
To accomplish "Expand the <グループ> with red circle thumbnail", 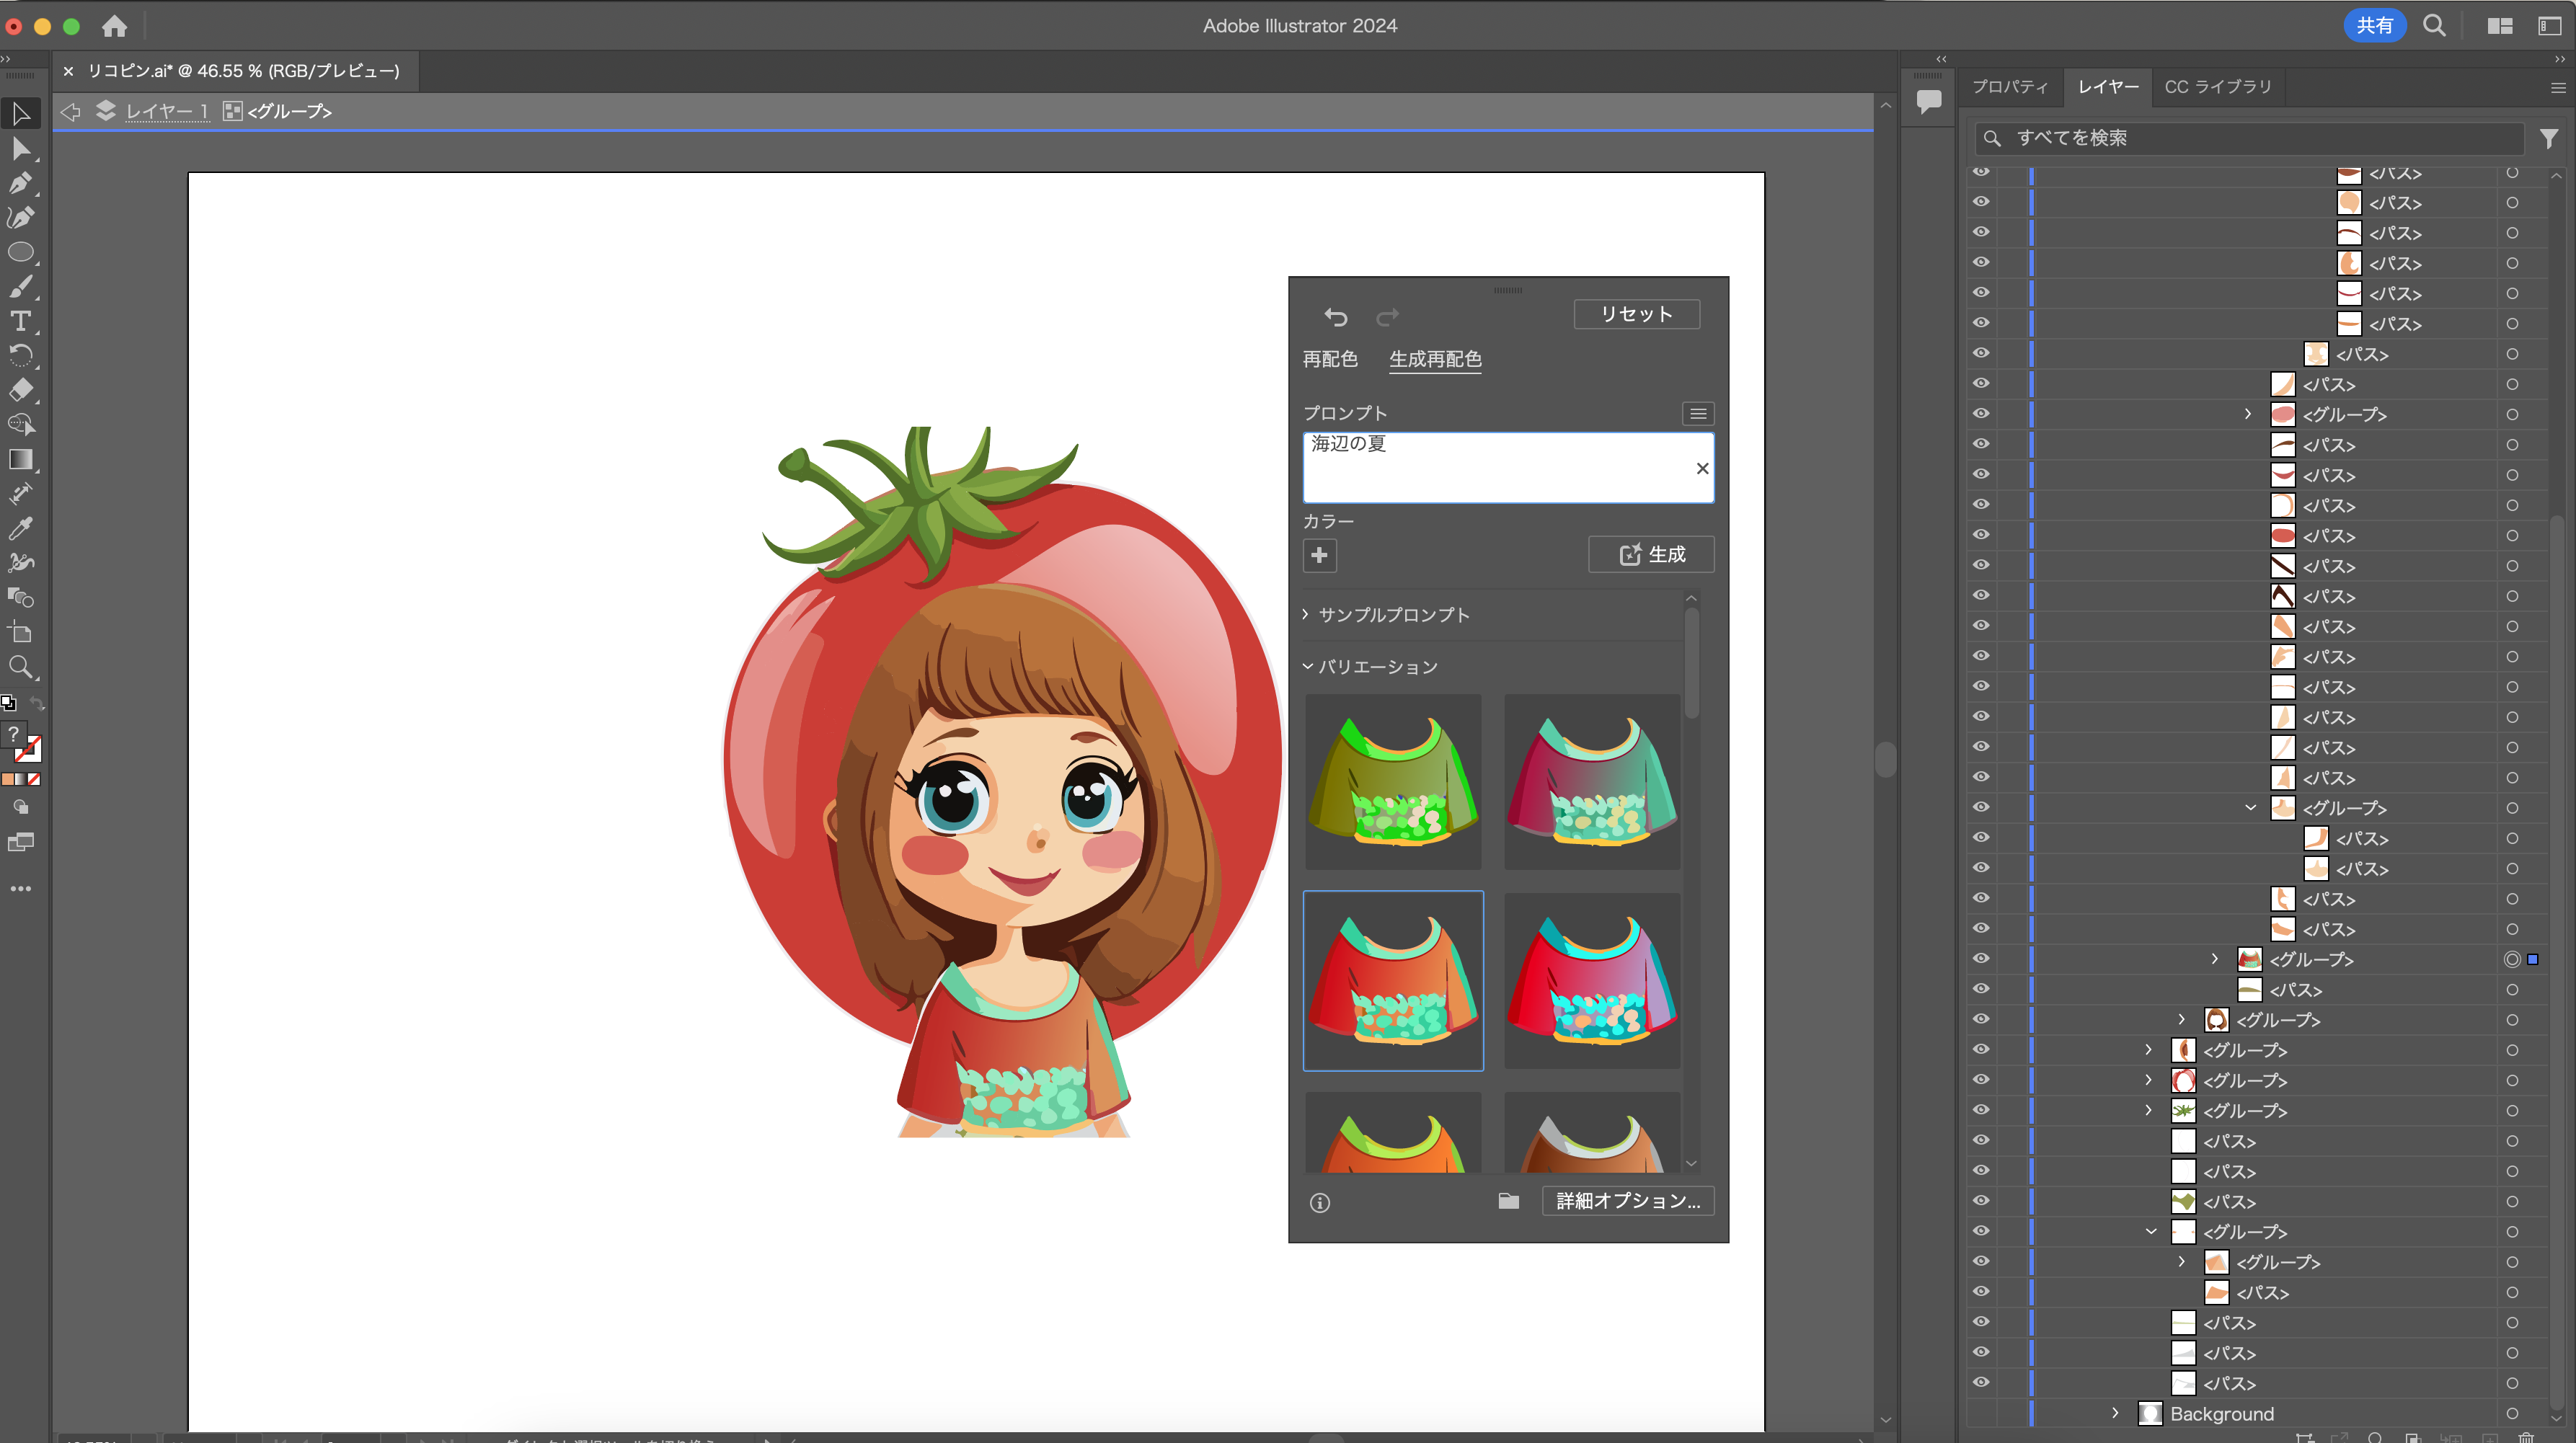I will (2148, 1079).
